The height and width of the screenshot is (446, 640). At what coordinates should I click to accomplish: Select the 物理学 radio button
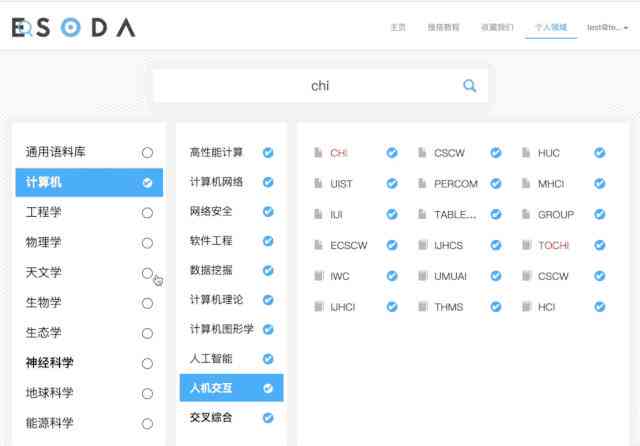pyautogui.click(x=147, y=243)
